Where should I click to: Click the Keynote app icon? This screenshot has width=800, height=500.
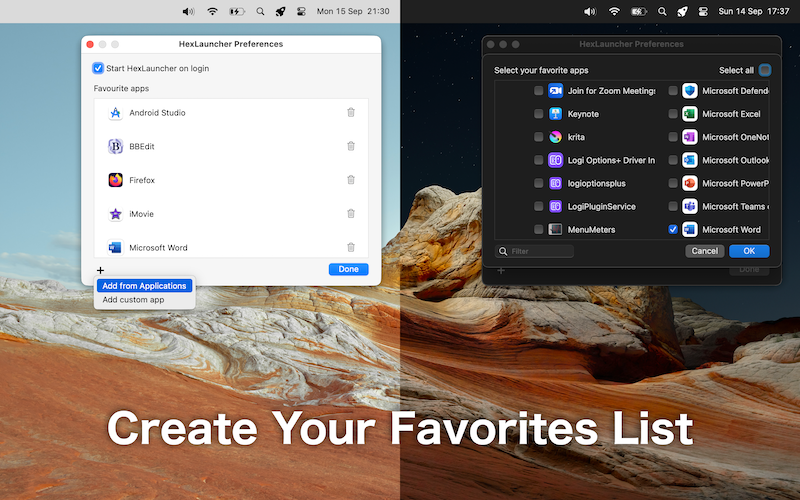pos(555,114)
